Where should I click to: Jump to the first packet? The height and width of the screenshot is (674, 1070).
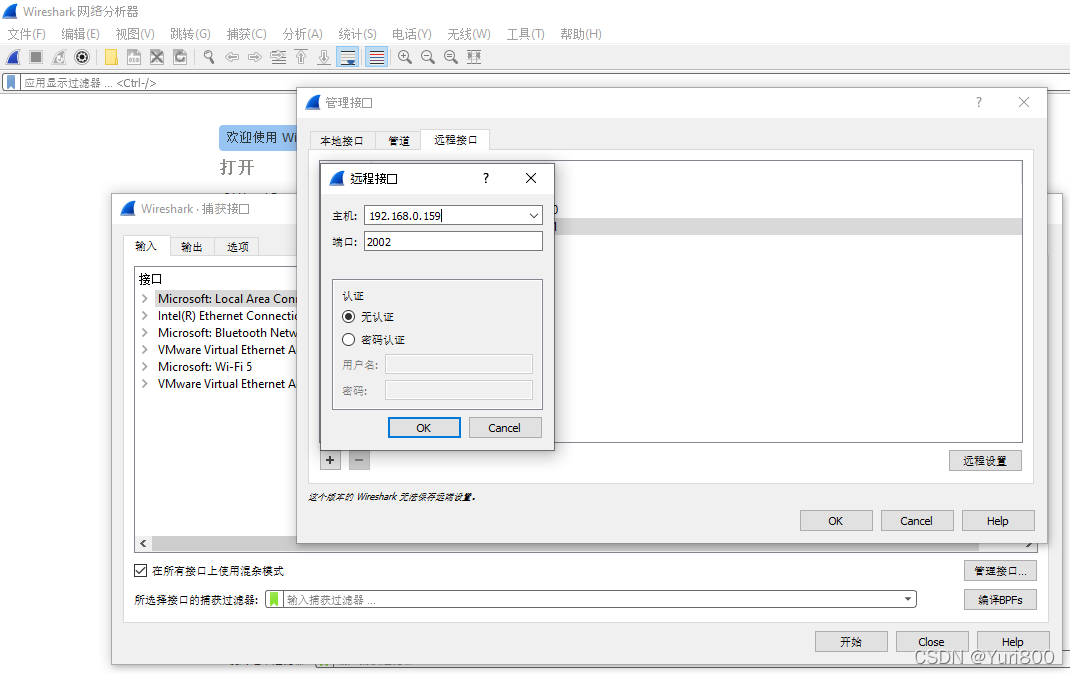[301, 57]
